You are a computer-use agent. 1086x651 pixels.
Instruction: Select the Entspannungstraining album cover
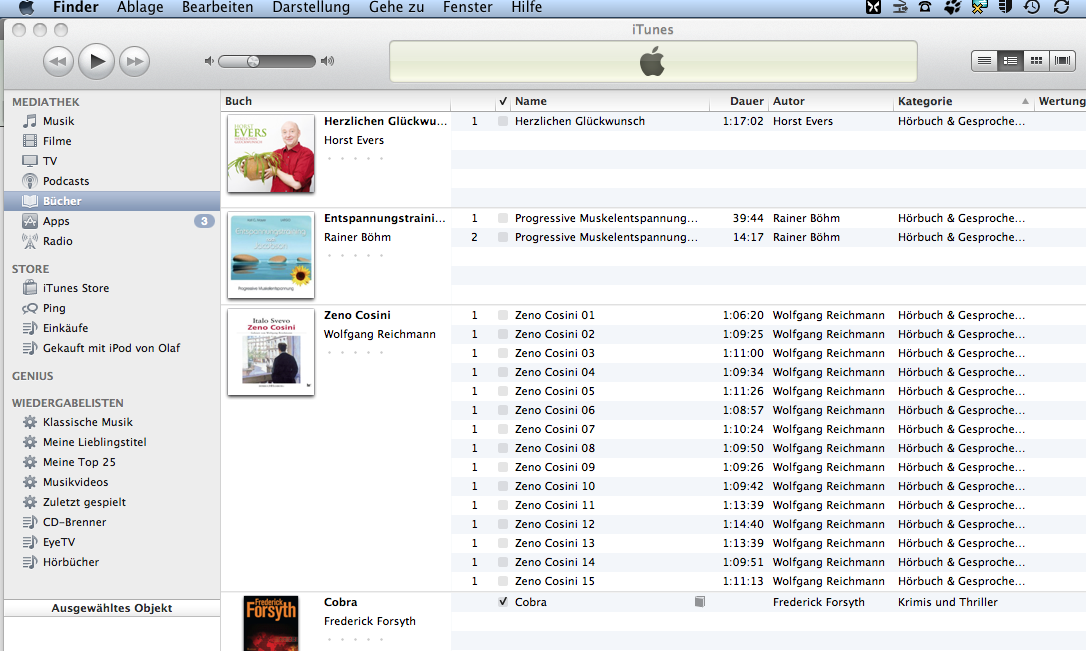pyautogui.click(x=271, y=255)
